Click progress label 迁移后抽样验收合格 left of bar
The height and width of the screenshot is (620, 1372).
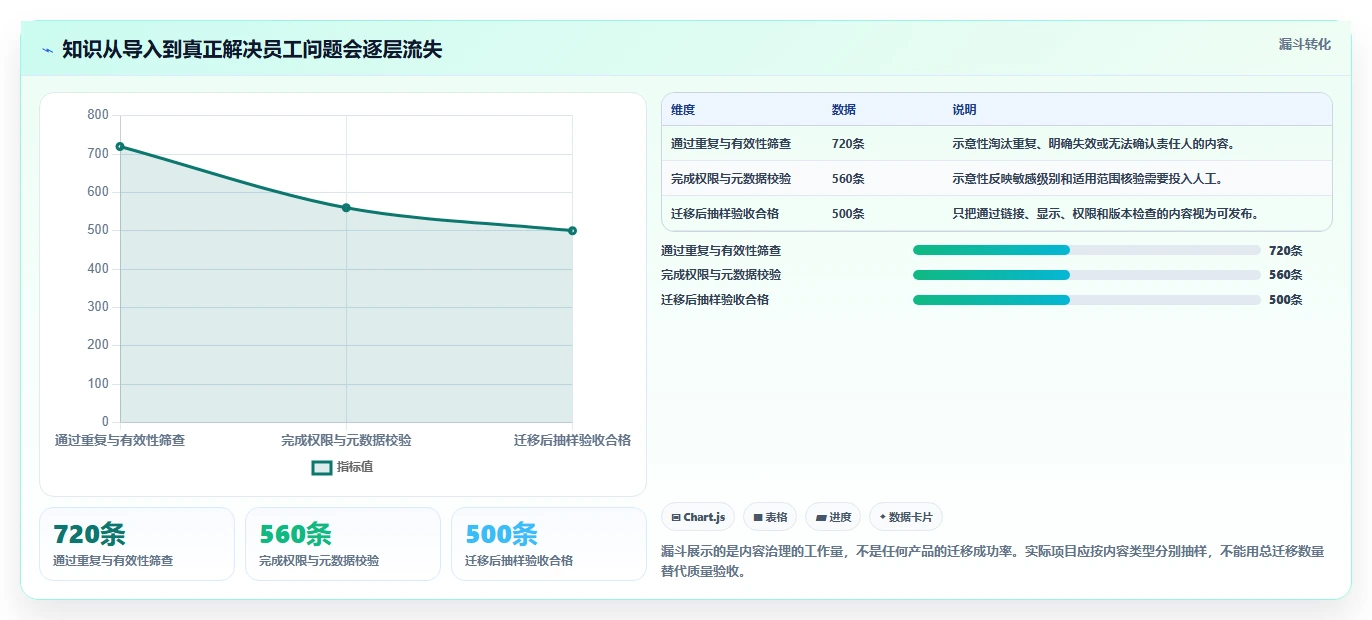coord(715,300)
